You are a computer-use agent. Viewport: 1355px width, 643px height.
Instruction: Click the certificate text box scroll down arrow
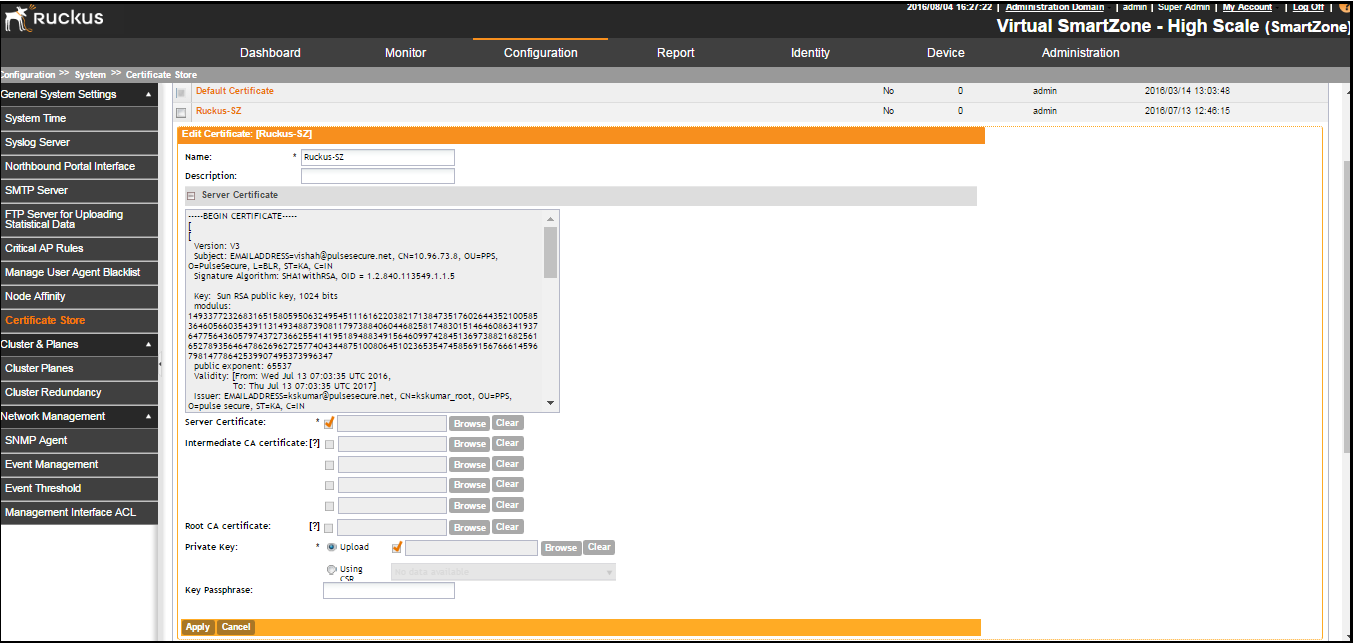(x=550, y=402)
